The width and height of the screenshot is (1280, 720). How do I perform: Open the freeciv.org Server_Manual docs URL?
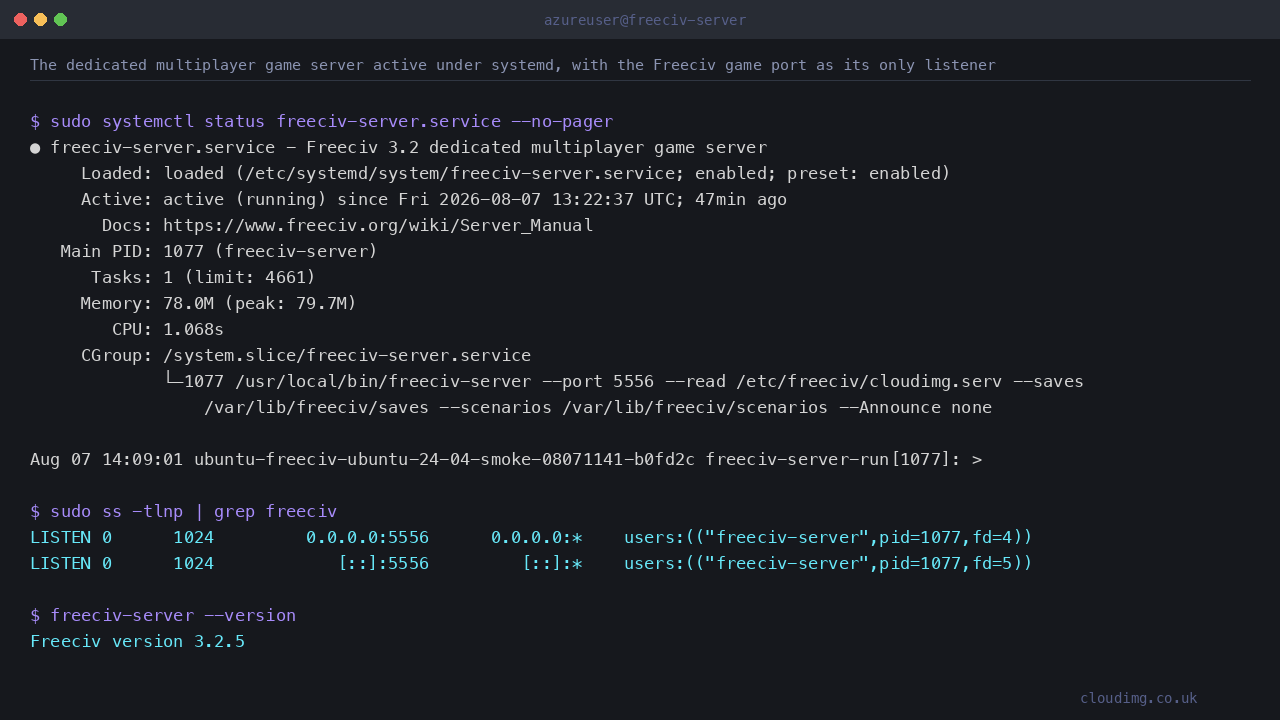[378, 225]
